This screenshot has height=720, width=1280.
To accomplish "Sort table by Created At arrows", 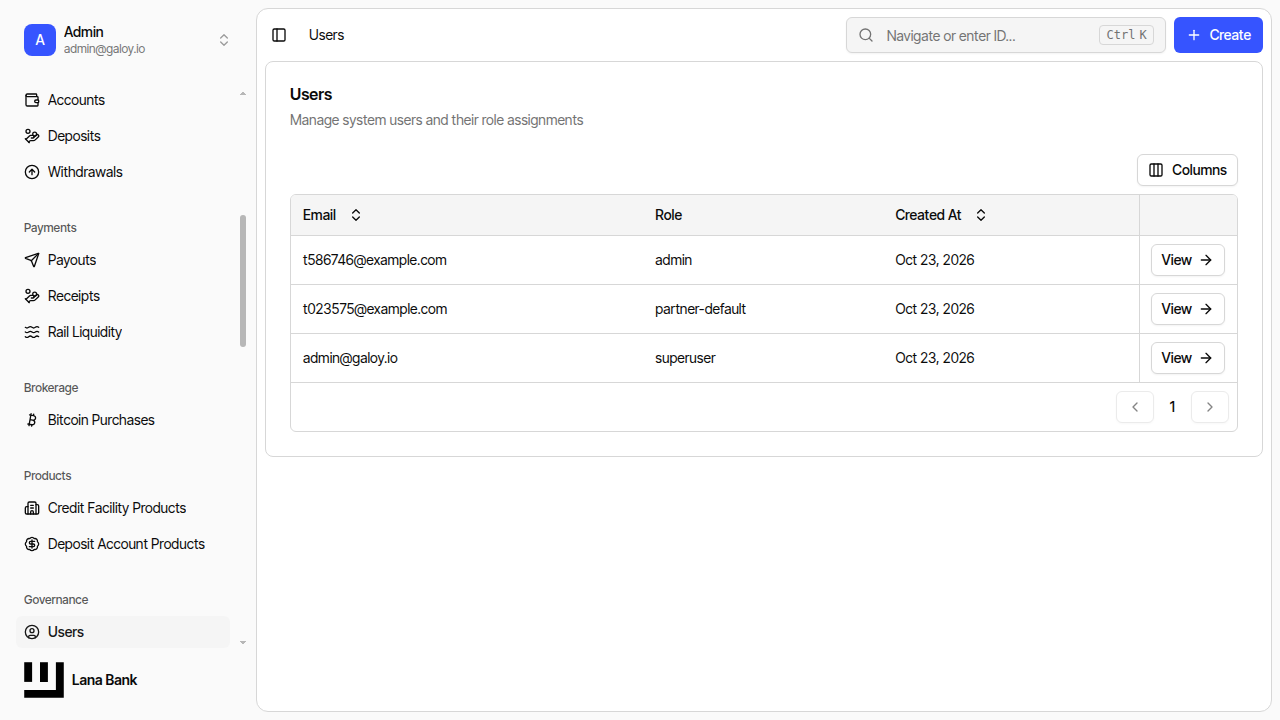I will tap(981, 215).
